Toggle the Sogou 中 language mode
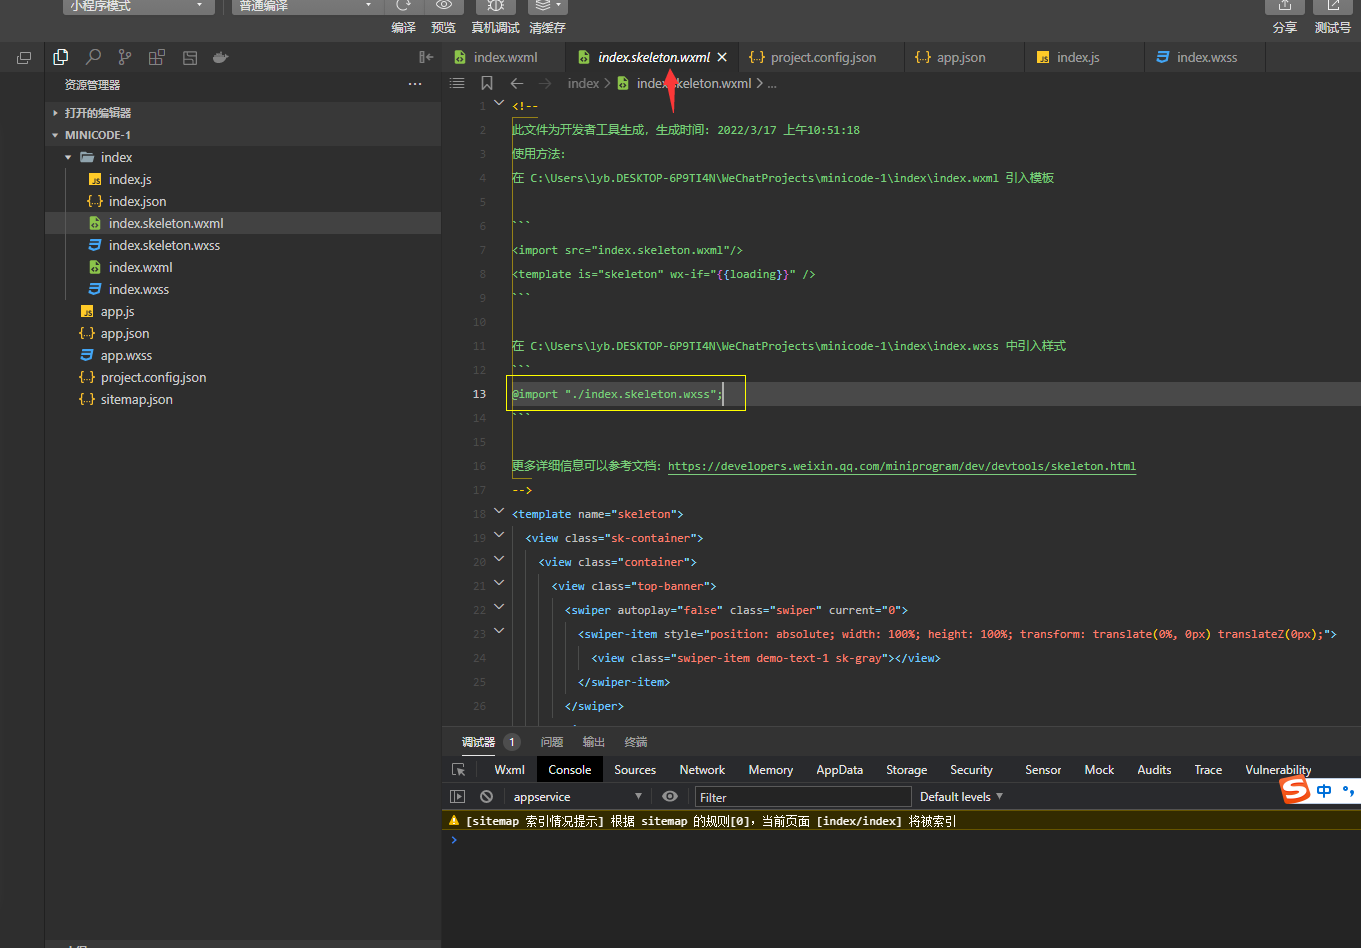The image size is (1361, 948). (1325, 791)
